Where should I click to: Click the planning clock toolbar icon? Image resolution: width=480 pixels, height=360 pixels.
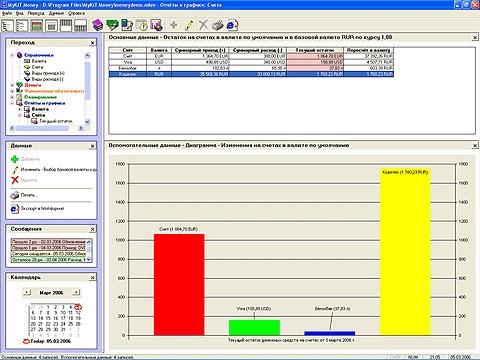pos(142,25)
